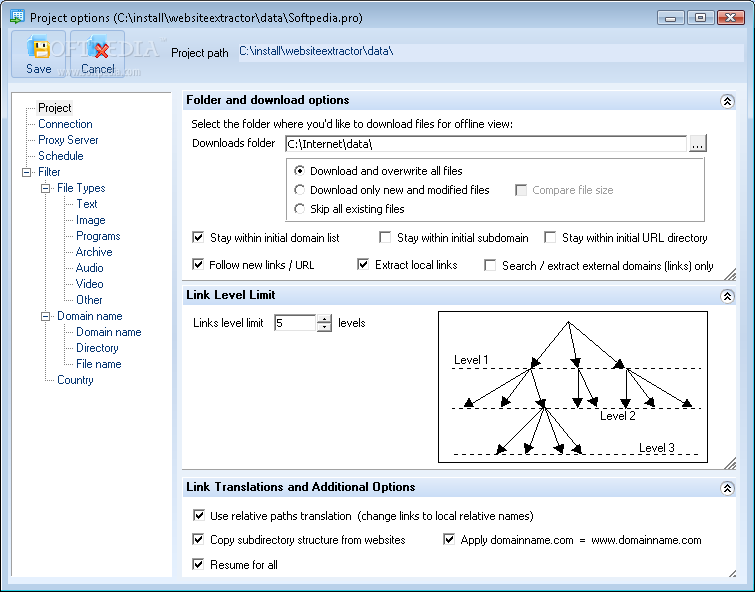This screenshot has width=755, height=592.
Task: Click the application icon in title bar
Action: (x=17, y=17)
